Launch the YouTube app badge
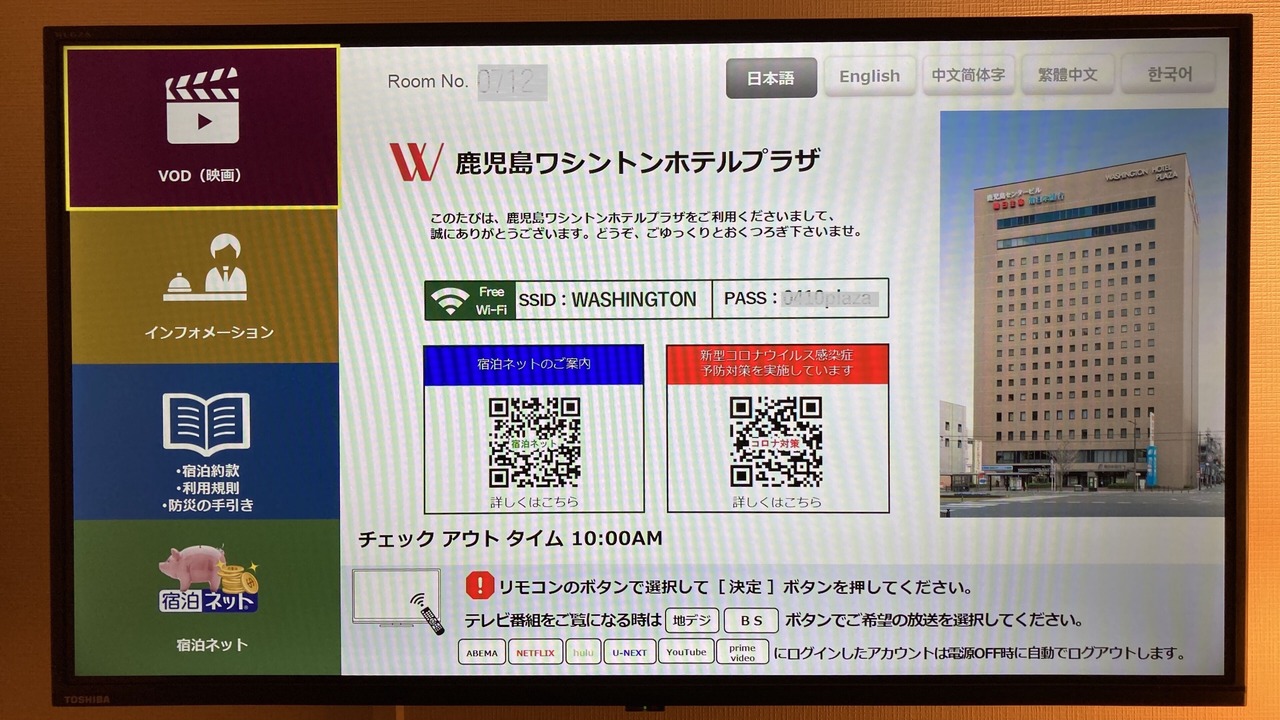 [x=686, y=652]
